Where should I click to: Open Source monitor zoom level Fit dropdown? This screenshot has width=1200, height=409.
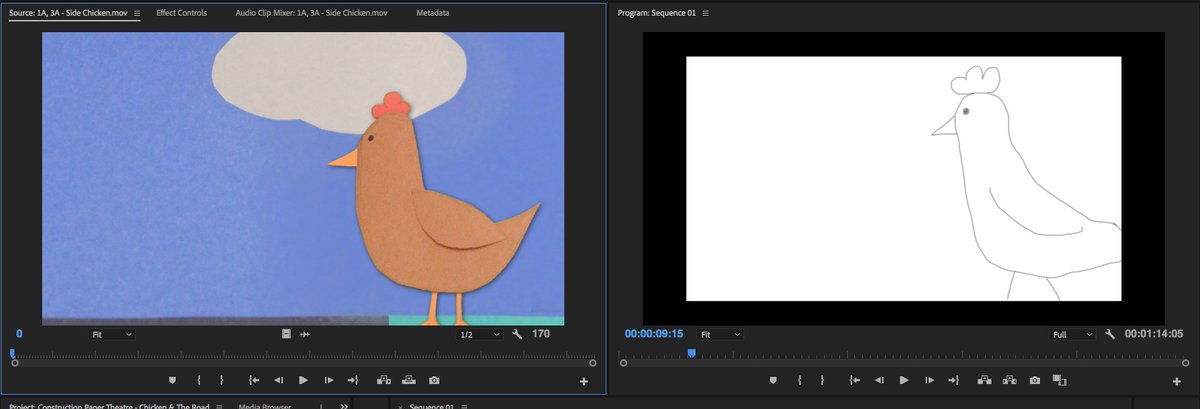click(111, 334)
